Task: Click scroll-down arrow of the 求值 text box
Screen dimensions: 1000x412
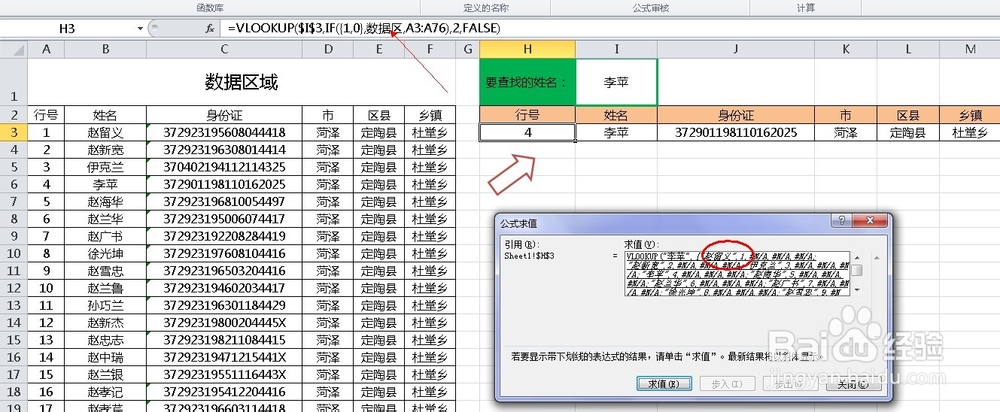Action: 857,290
